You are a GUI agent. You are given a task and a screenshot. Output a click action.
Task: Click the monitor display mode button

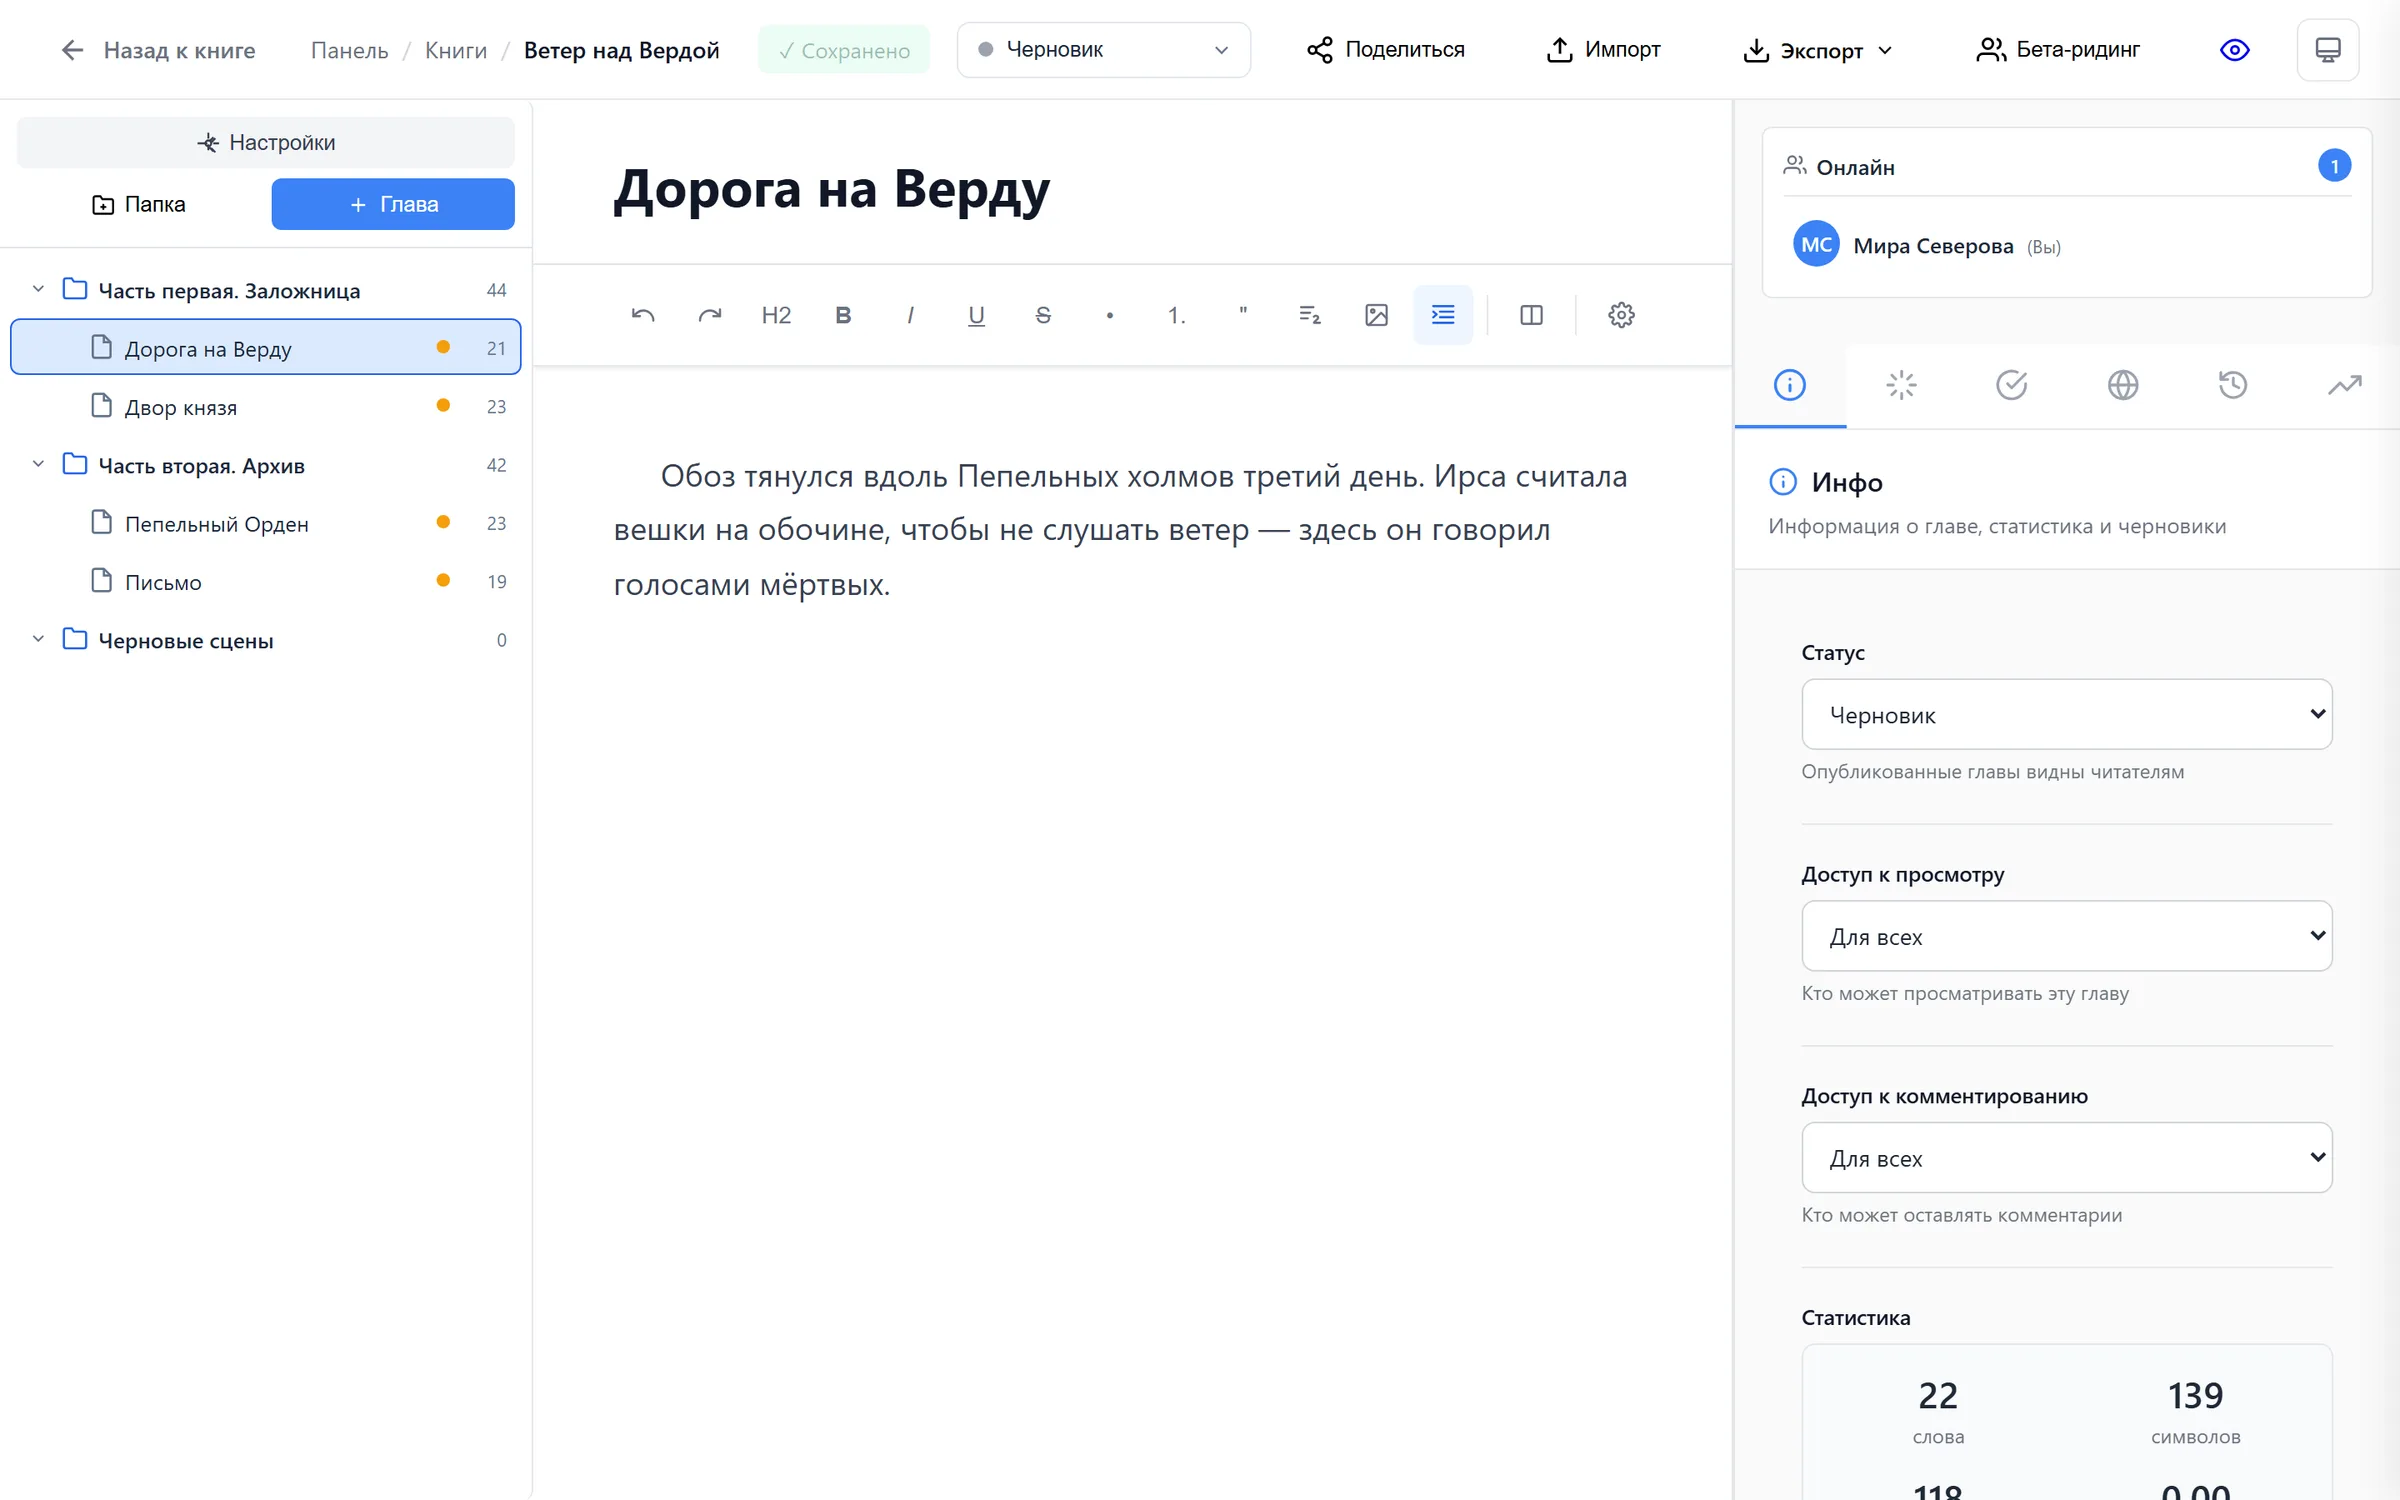[2328, 50]
